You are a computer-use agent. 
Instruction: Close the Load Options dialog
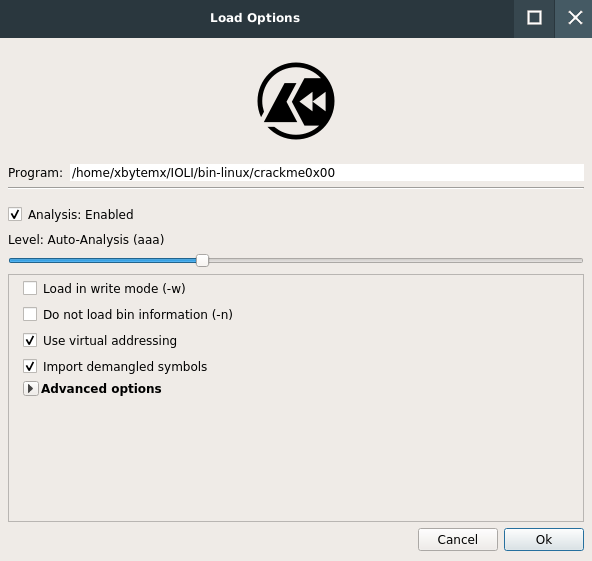(x=574, y=18)
